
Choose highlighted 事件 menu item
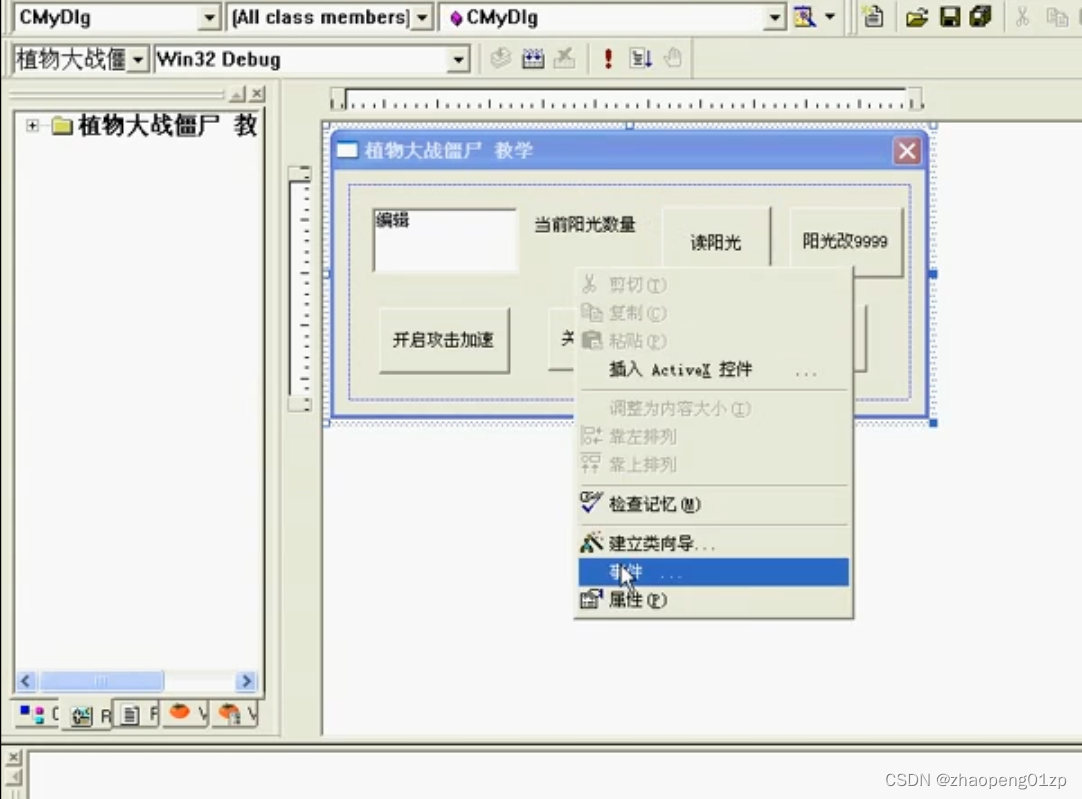714,572
